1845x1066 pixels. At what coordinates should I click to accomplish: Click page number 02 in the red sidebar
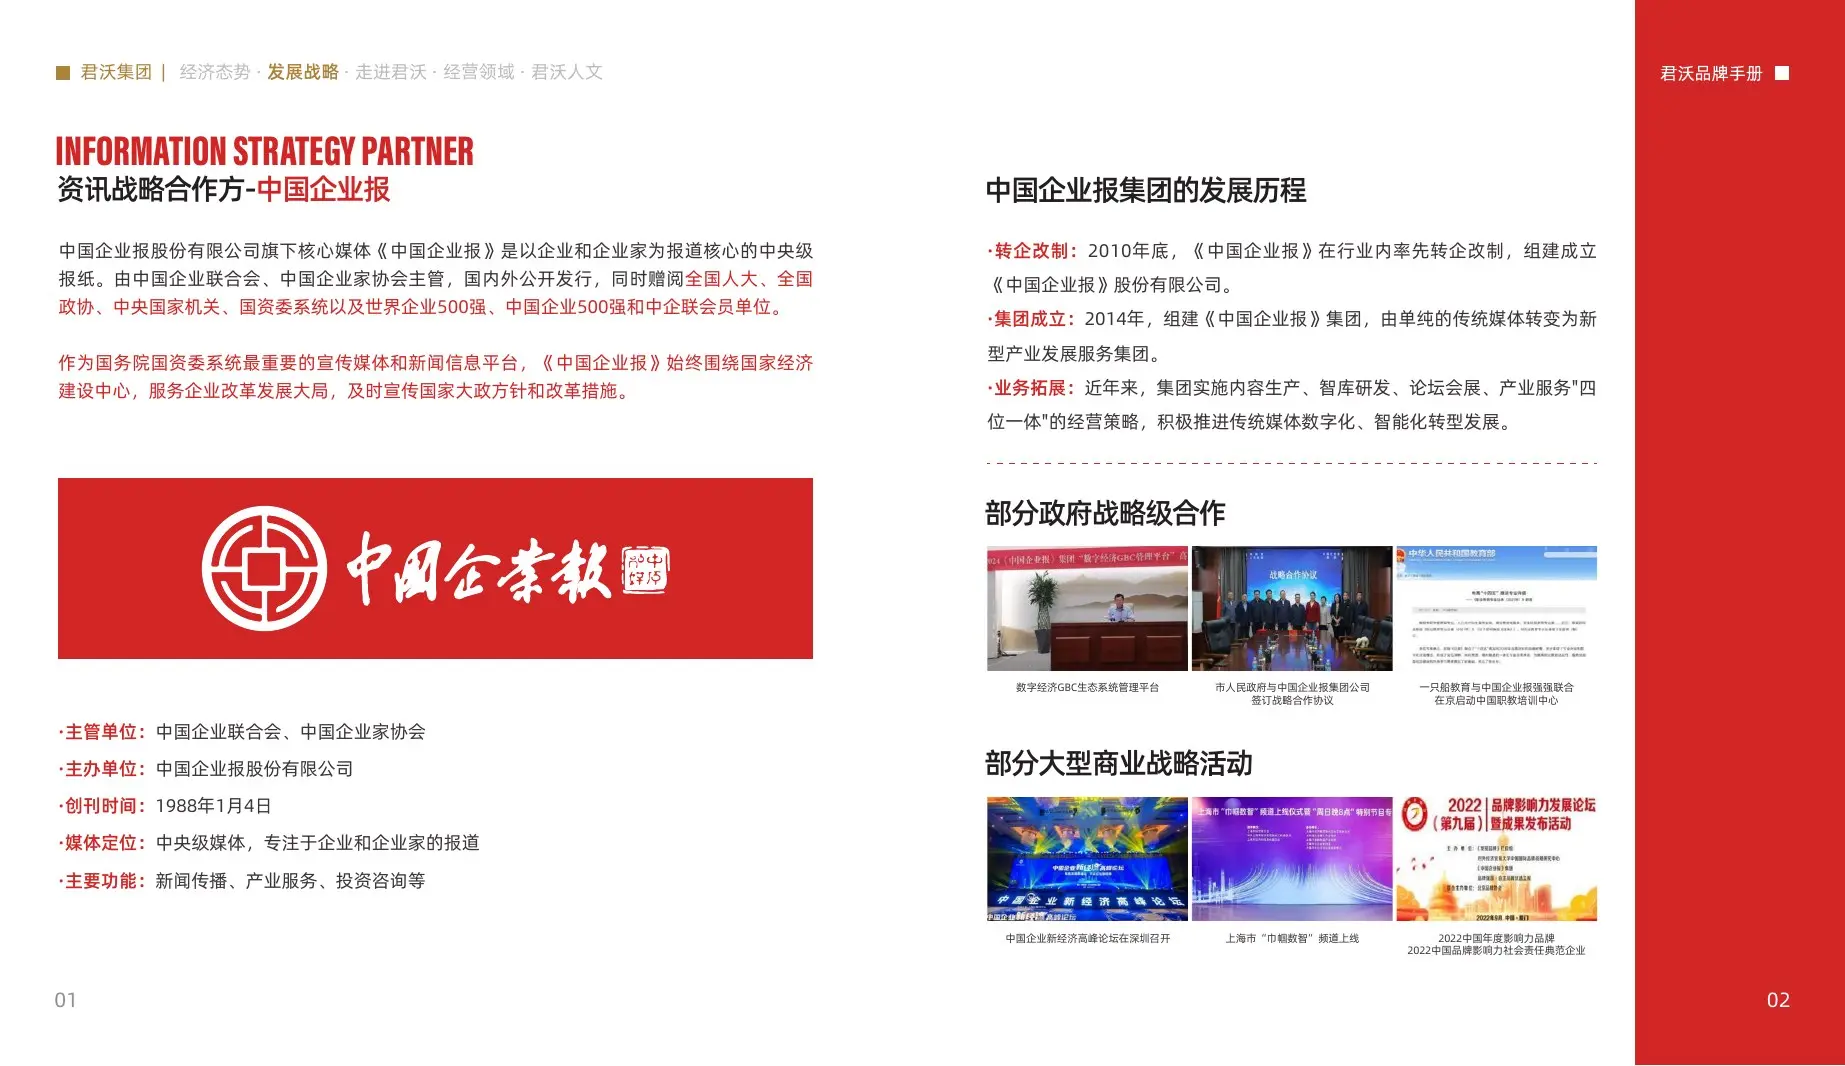(1778, 1000)
